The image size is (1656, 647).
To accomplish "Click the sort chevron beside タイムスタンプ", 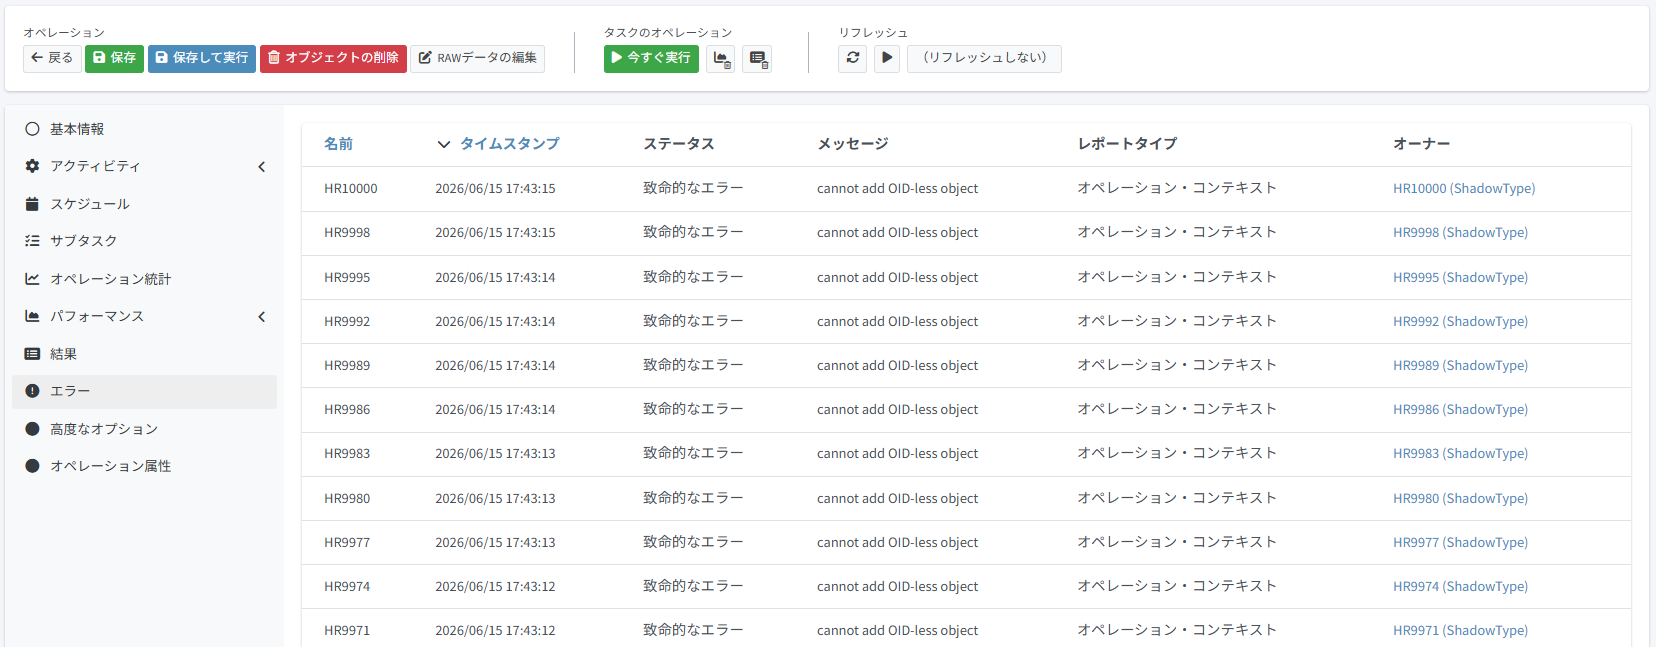I will coord(444,145).
